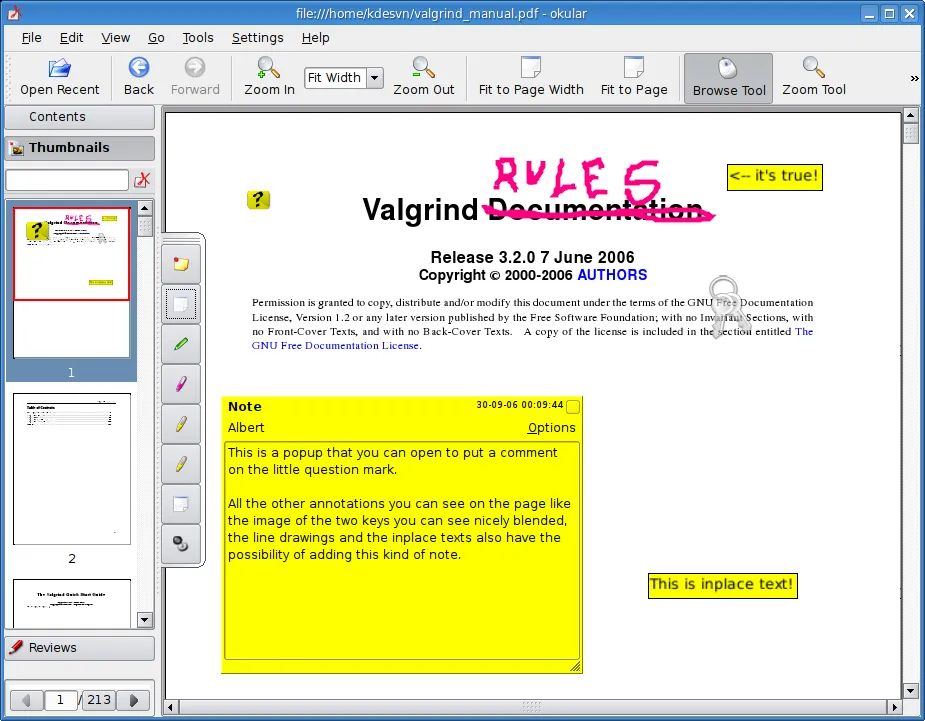Screen dimensions: 925x721
Task: Select the stamp annotation tool at bottom
Action: (181, 544)
